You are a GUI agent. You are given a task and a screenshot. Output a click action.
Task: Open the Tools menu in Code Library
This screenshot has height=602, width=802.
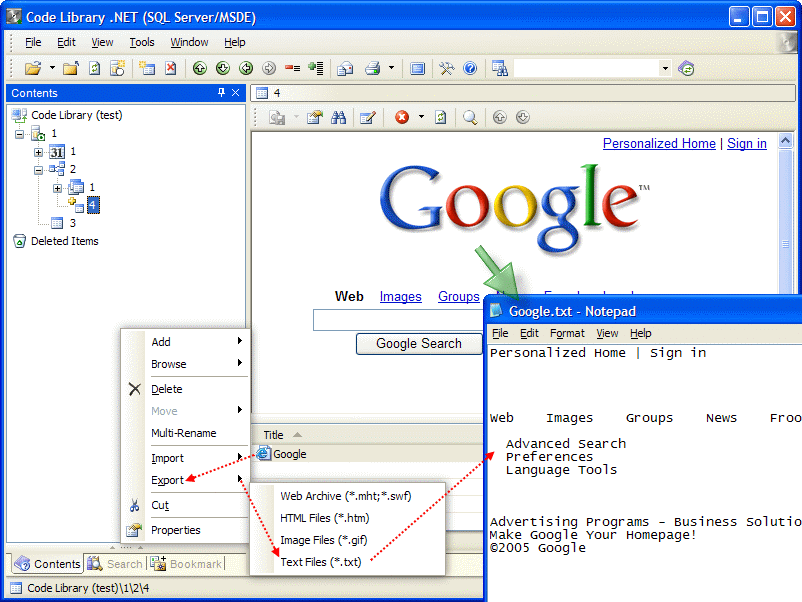click(x=142, y=42)
